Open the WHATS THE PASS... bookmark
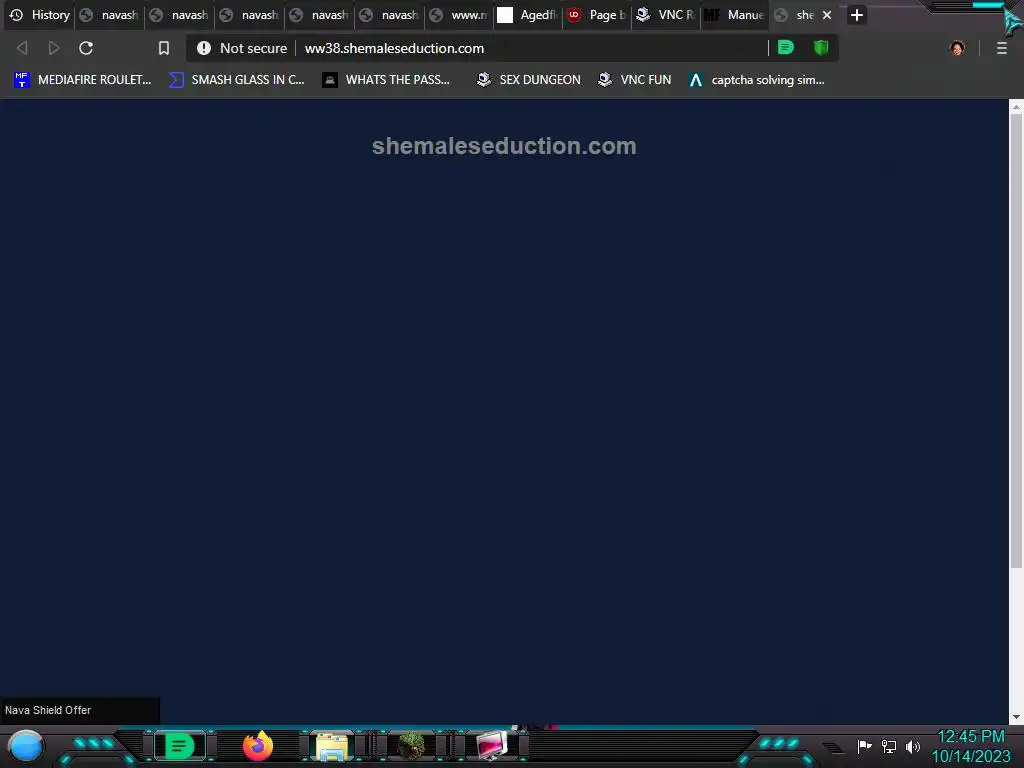The image size is (1024, 768). point(387,80)
